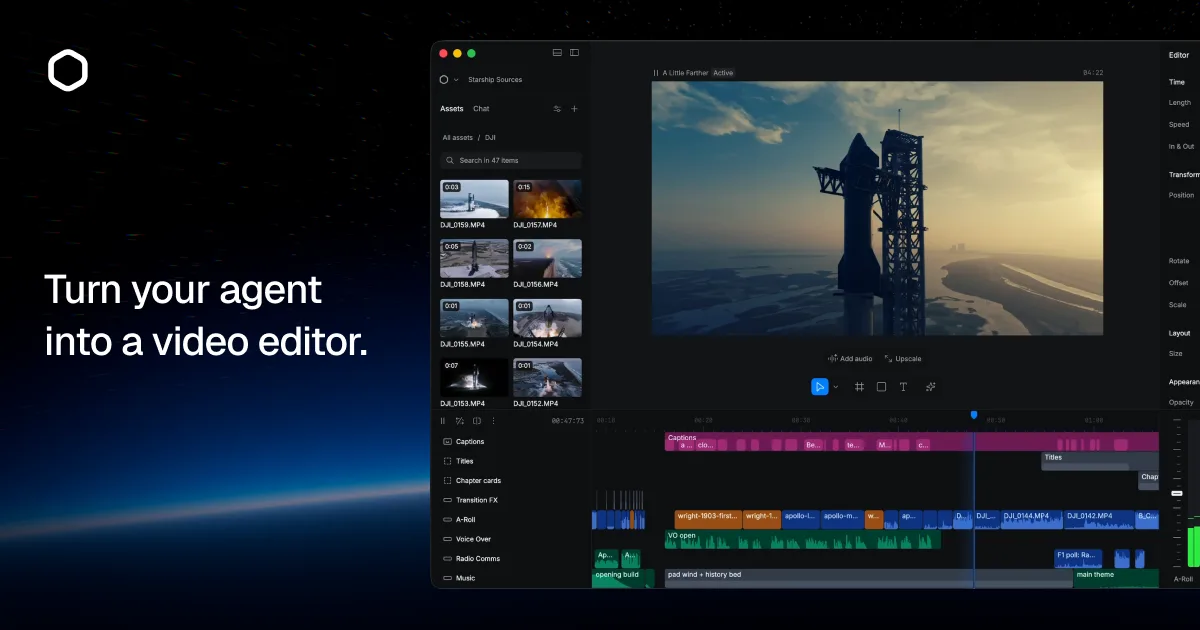Click the 04:22 preview duration
Screen dimensions: 1200x630
pos(1093,73)
